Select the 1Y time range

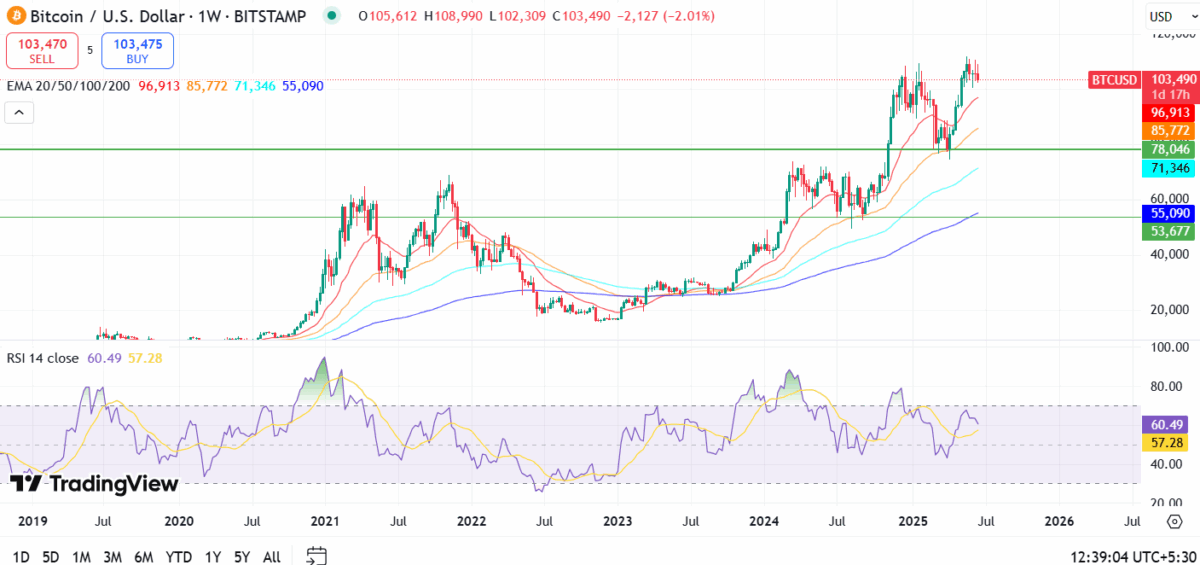[213, 556]
